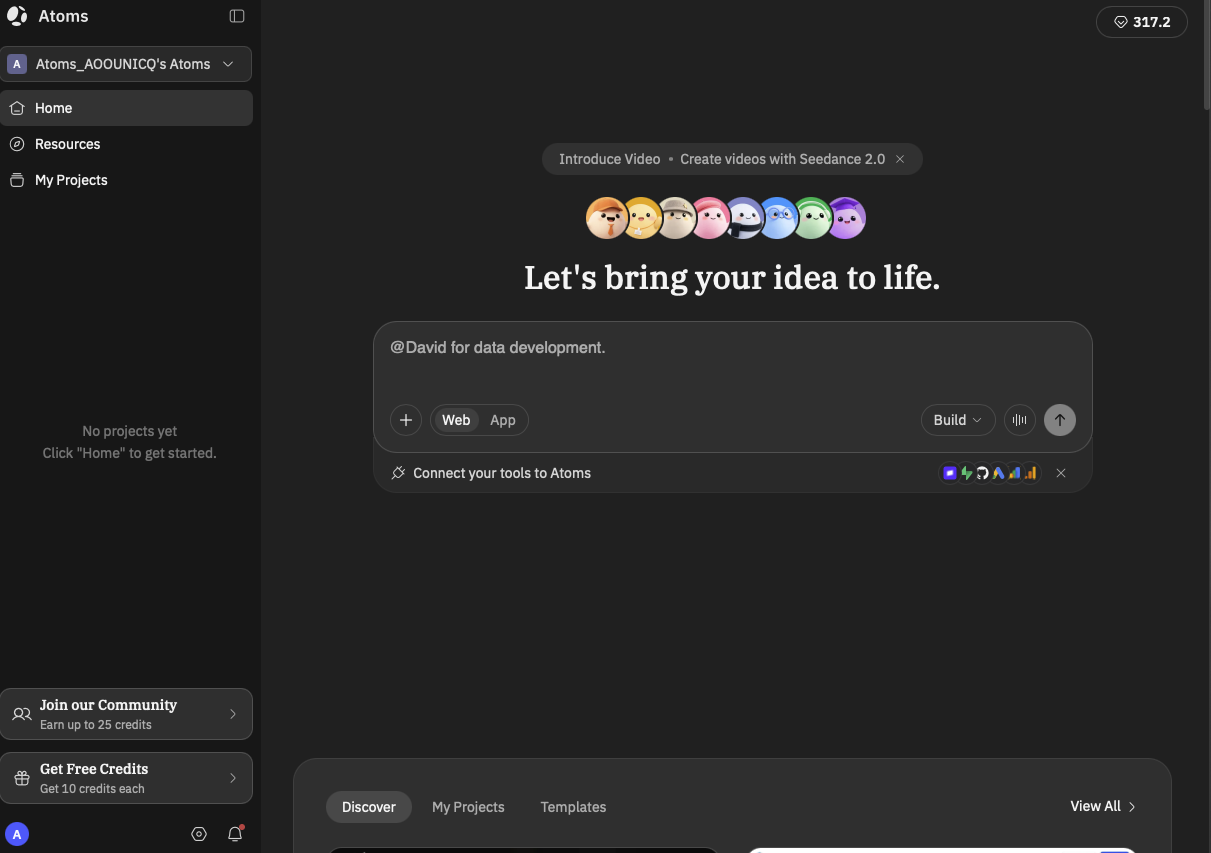The width and height of the screenshot is (1211, 853).
Task: Expand the Join our Community card
Action: tap(126, 714)
